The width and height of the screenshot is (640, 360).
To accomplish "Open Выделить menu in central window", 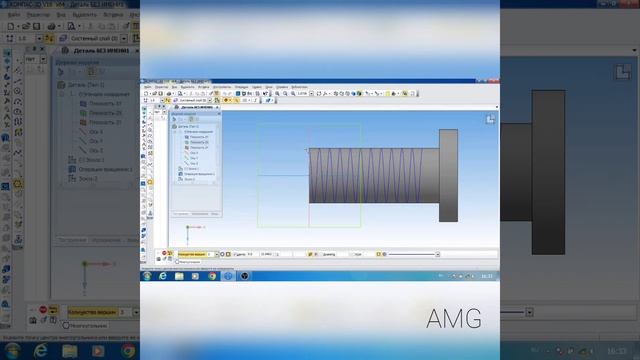I will click(187, 87).
